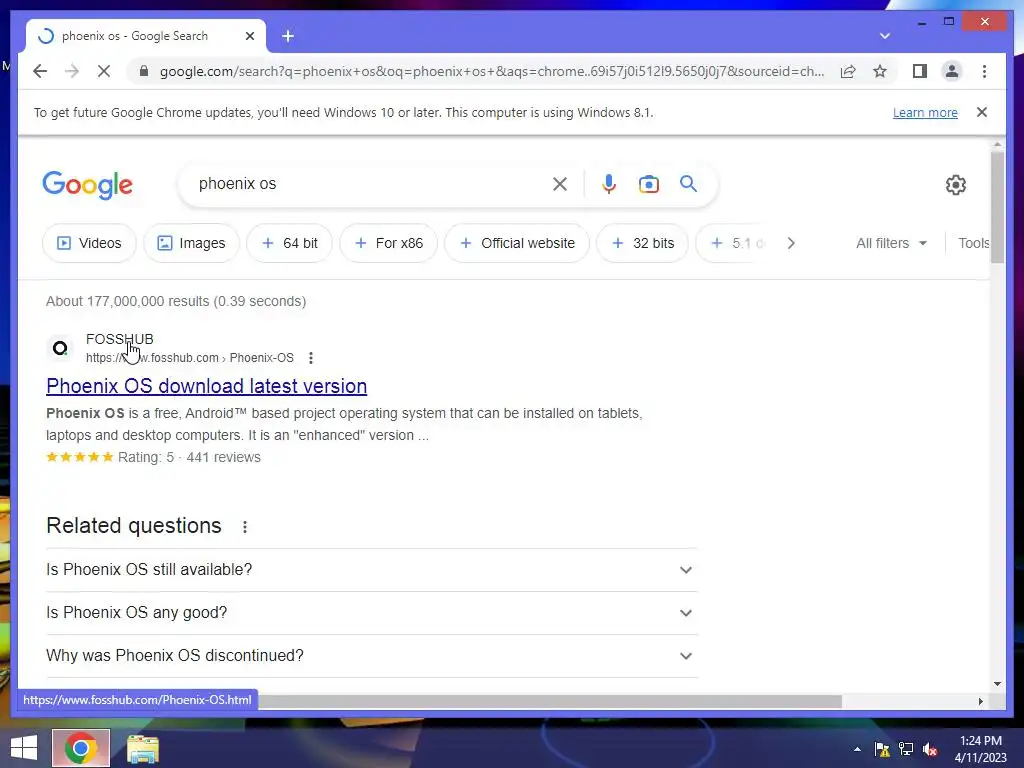Open the Chrome side panel
The image size is (1024, 768).
click(920, 71)
